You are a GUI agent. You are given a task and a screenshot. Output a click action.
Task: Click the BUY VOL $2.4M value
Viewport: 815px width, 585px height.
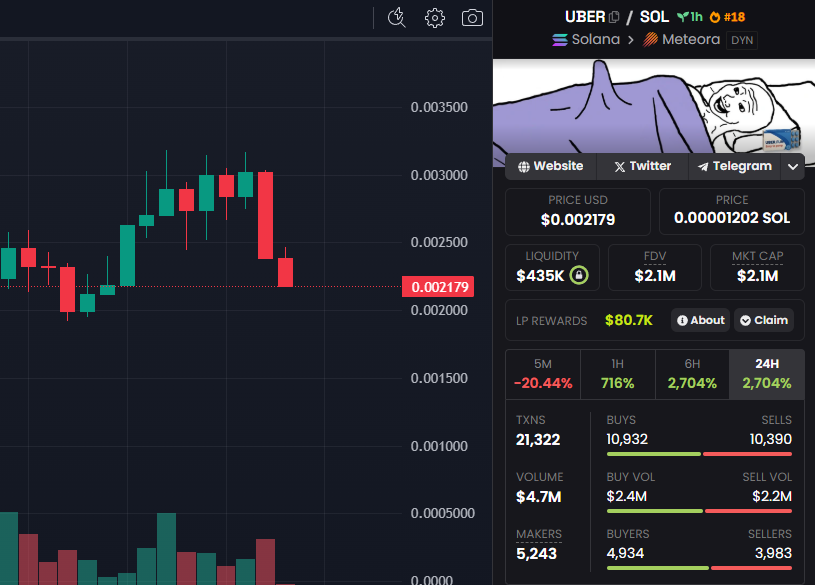[x=626, y=497]
